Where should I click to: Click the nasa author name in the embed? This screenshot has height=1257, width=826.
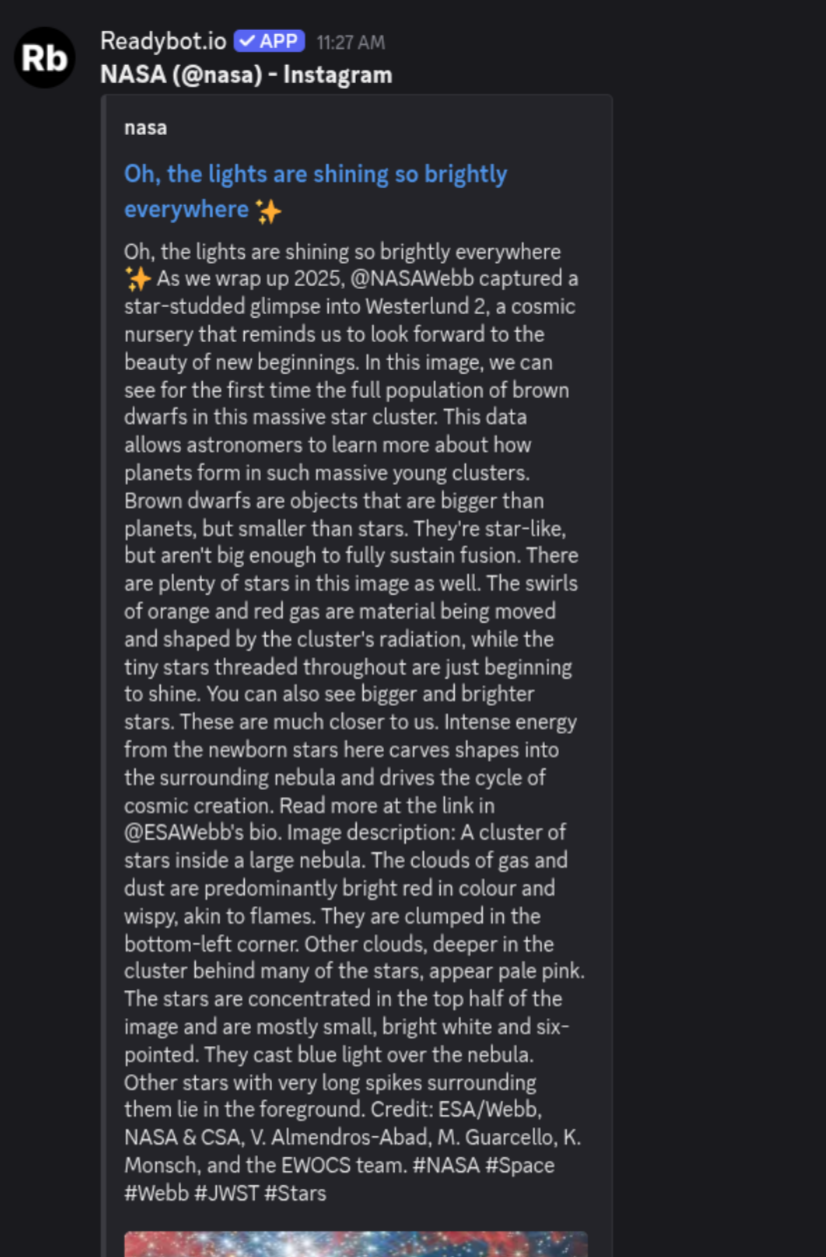pyautogui.click(x=145, y=127)
